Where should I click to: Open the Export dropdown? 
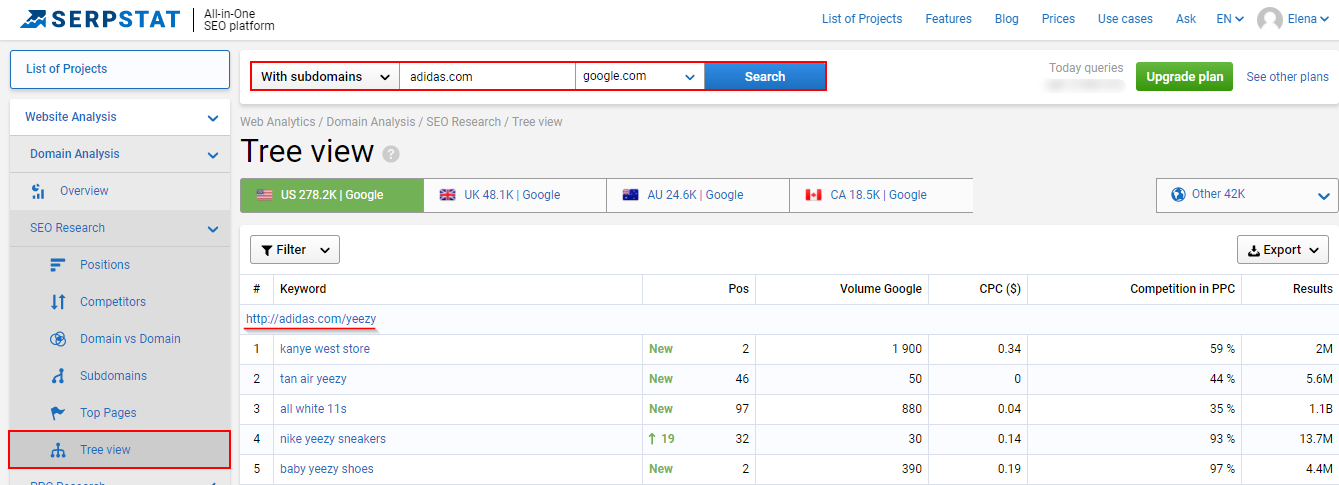click(1283, 250)
